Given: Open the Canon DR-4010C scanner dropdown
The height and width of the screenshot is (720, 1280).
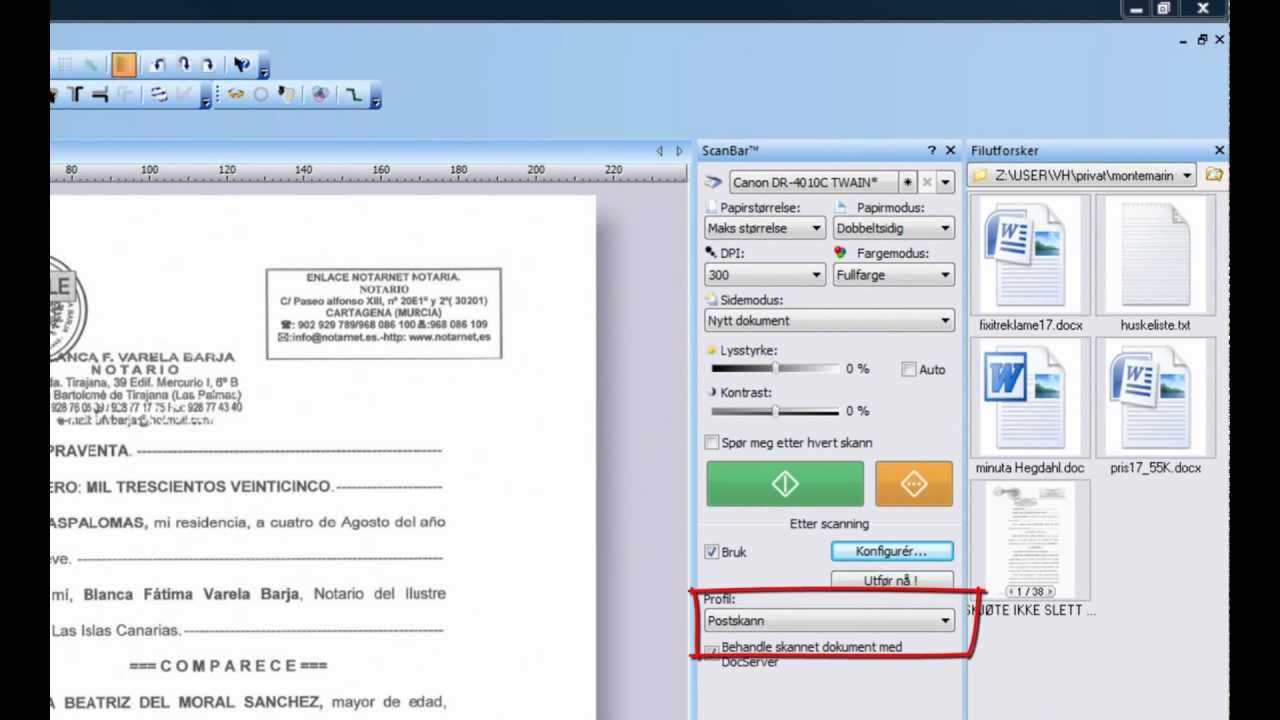Looking at the screenshot, I should pyautogui.click(x=945, y=182).
